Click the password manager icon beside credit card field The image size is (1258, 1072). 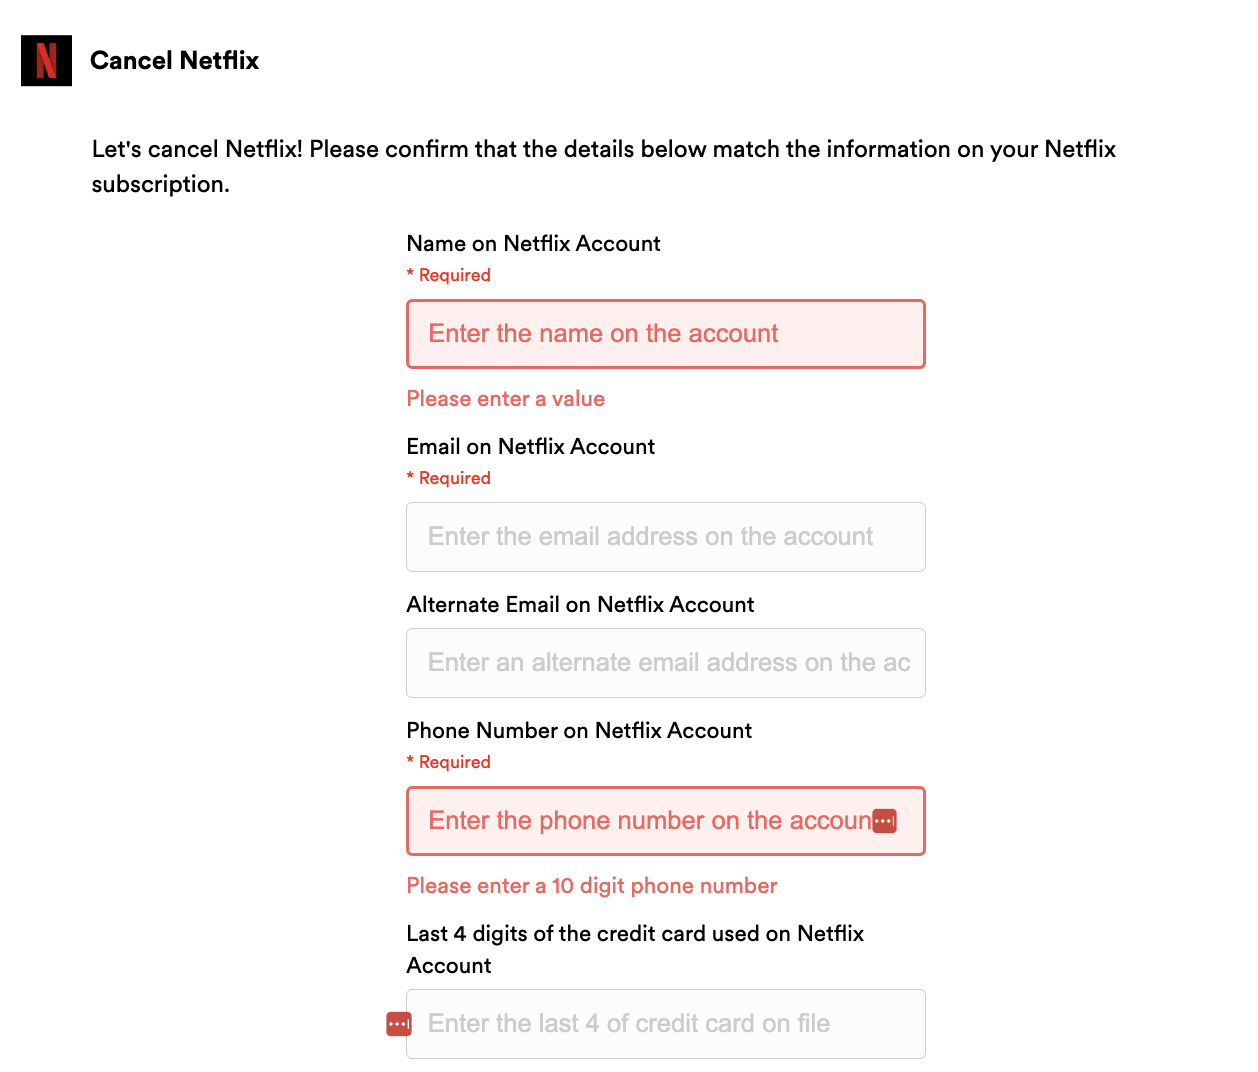[398, 1024]
